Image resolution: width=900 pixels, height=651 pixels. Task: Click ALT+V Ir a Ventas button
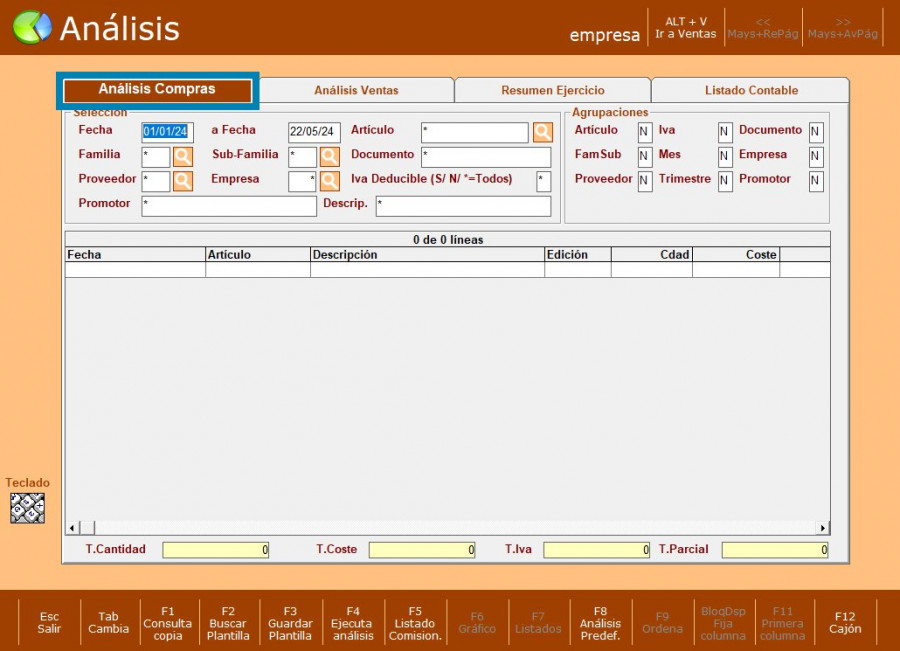pos(685,28)
